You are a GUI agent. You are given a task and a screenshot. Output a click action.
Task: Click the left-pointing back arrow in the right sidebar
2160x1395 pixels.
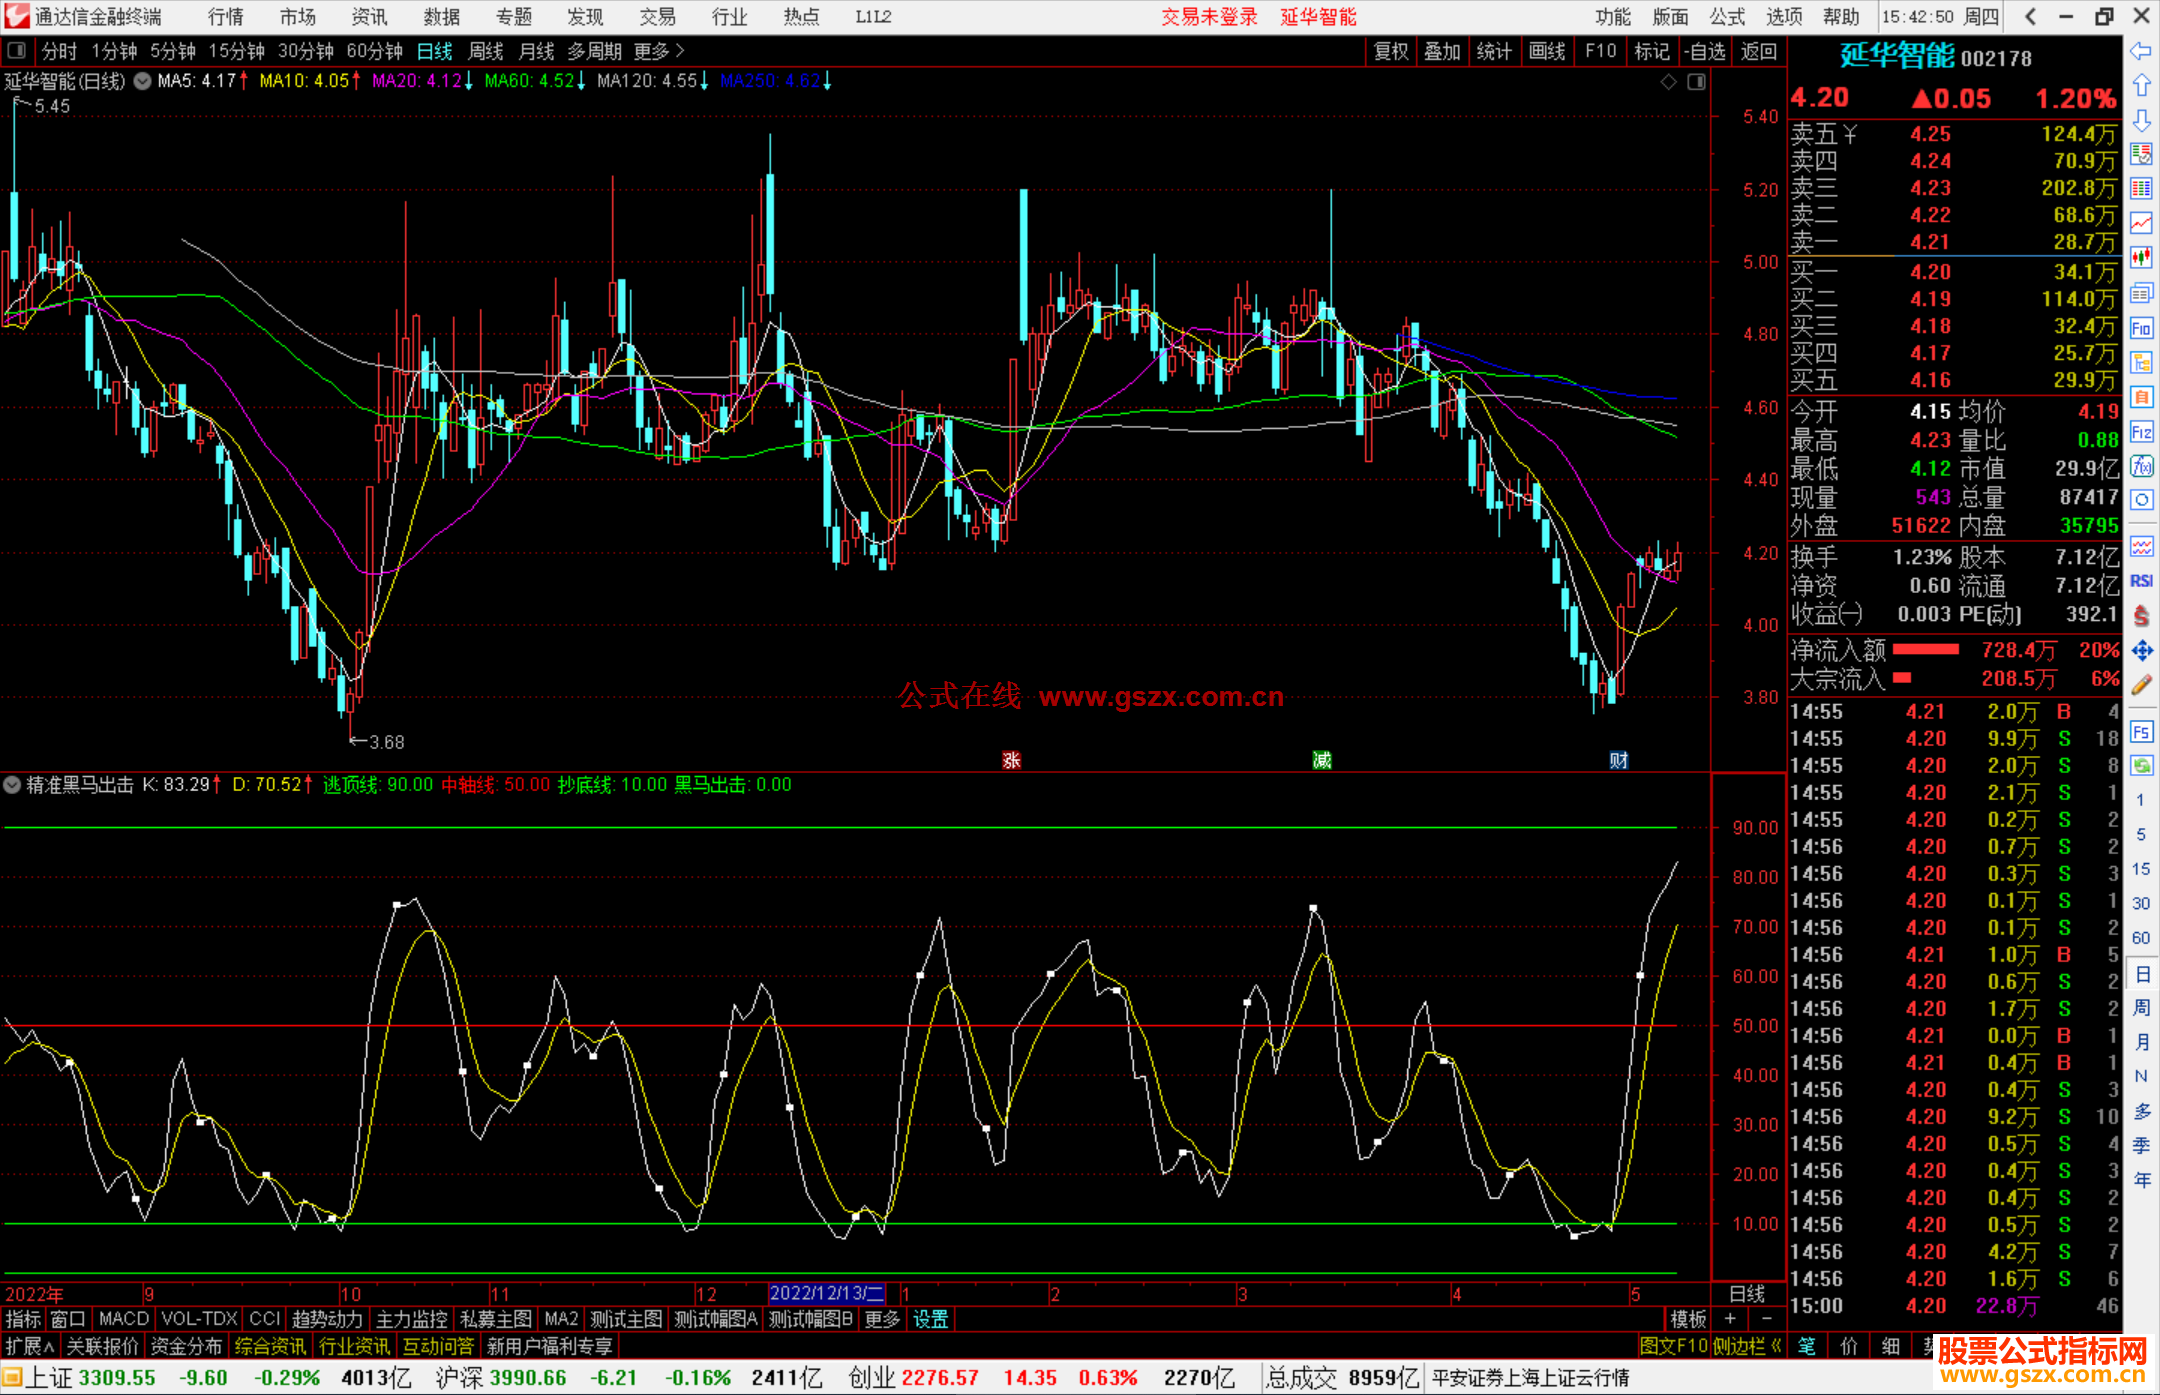point(2141,51)
